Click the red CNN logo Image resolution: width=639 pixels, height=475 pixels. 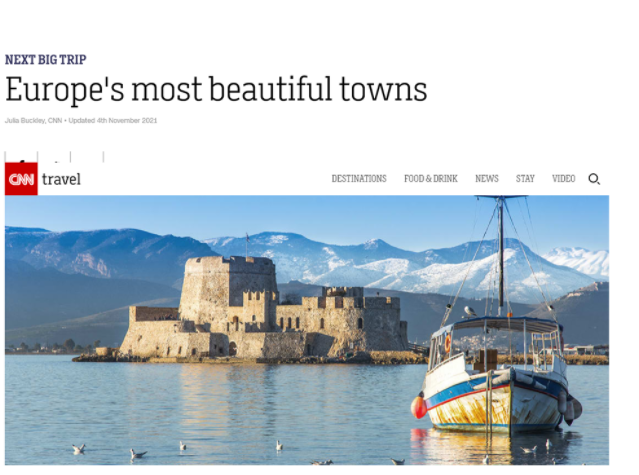pyautogui.click(x=21, y=179)
